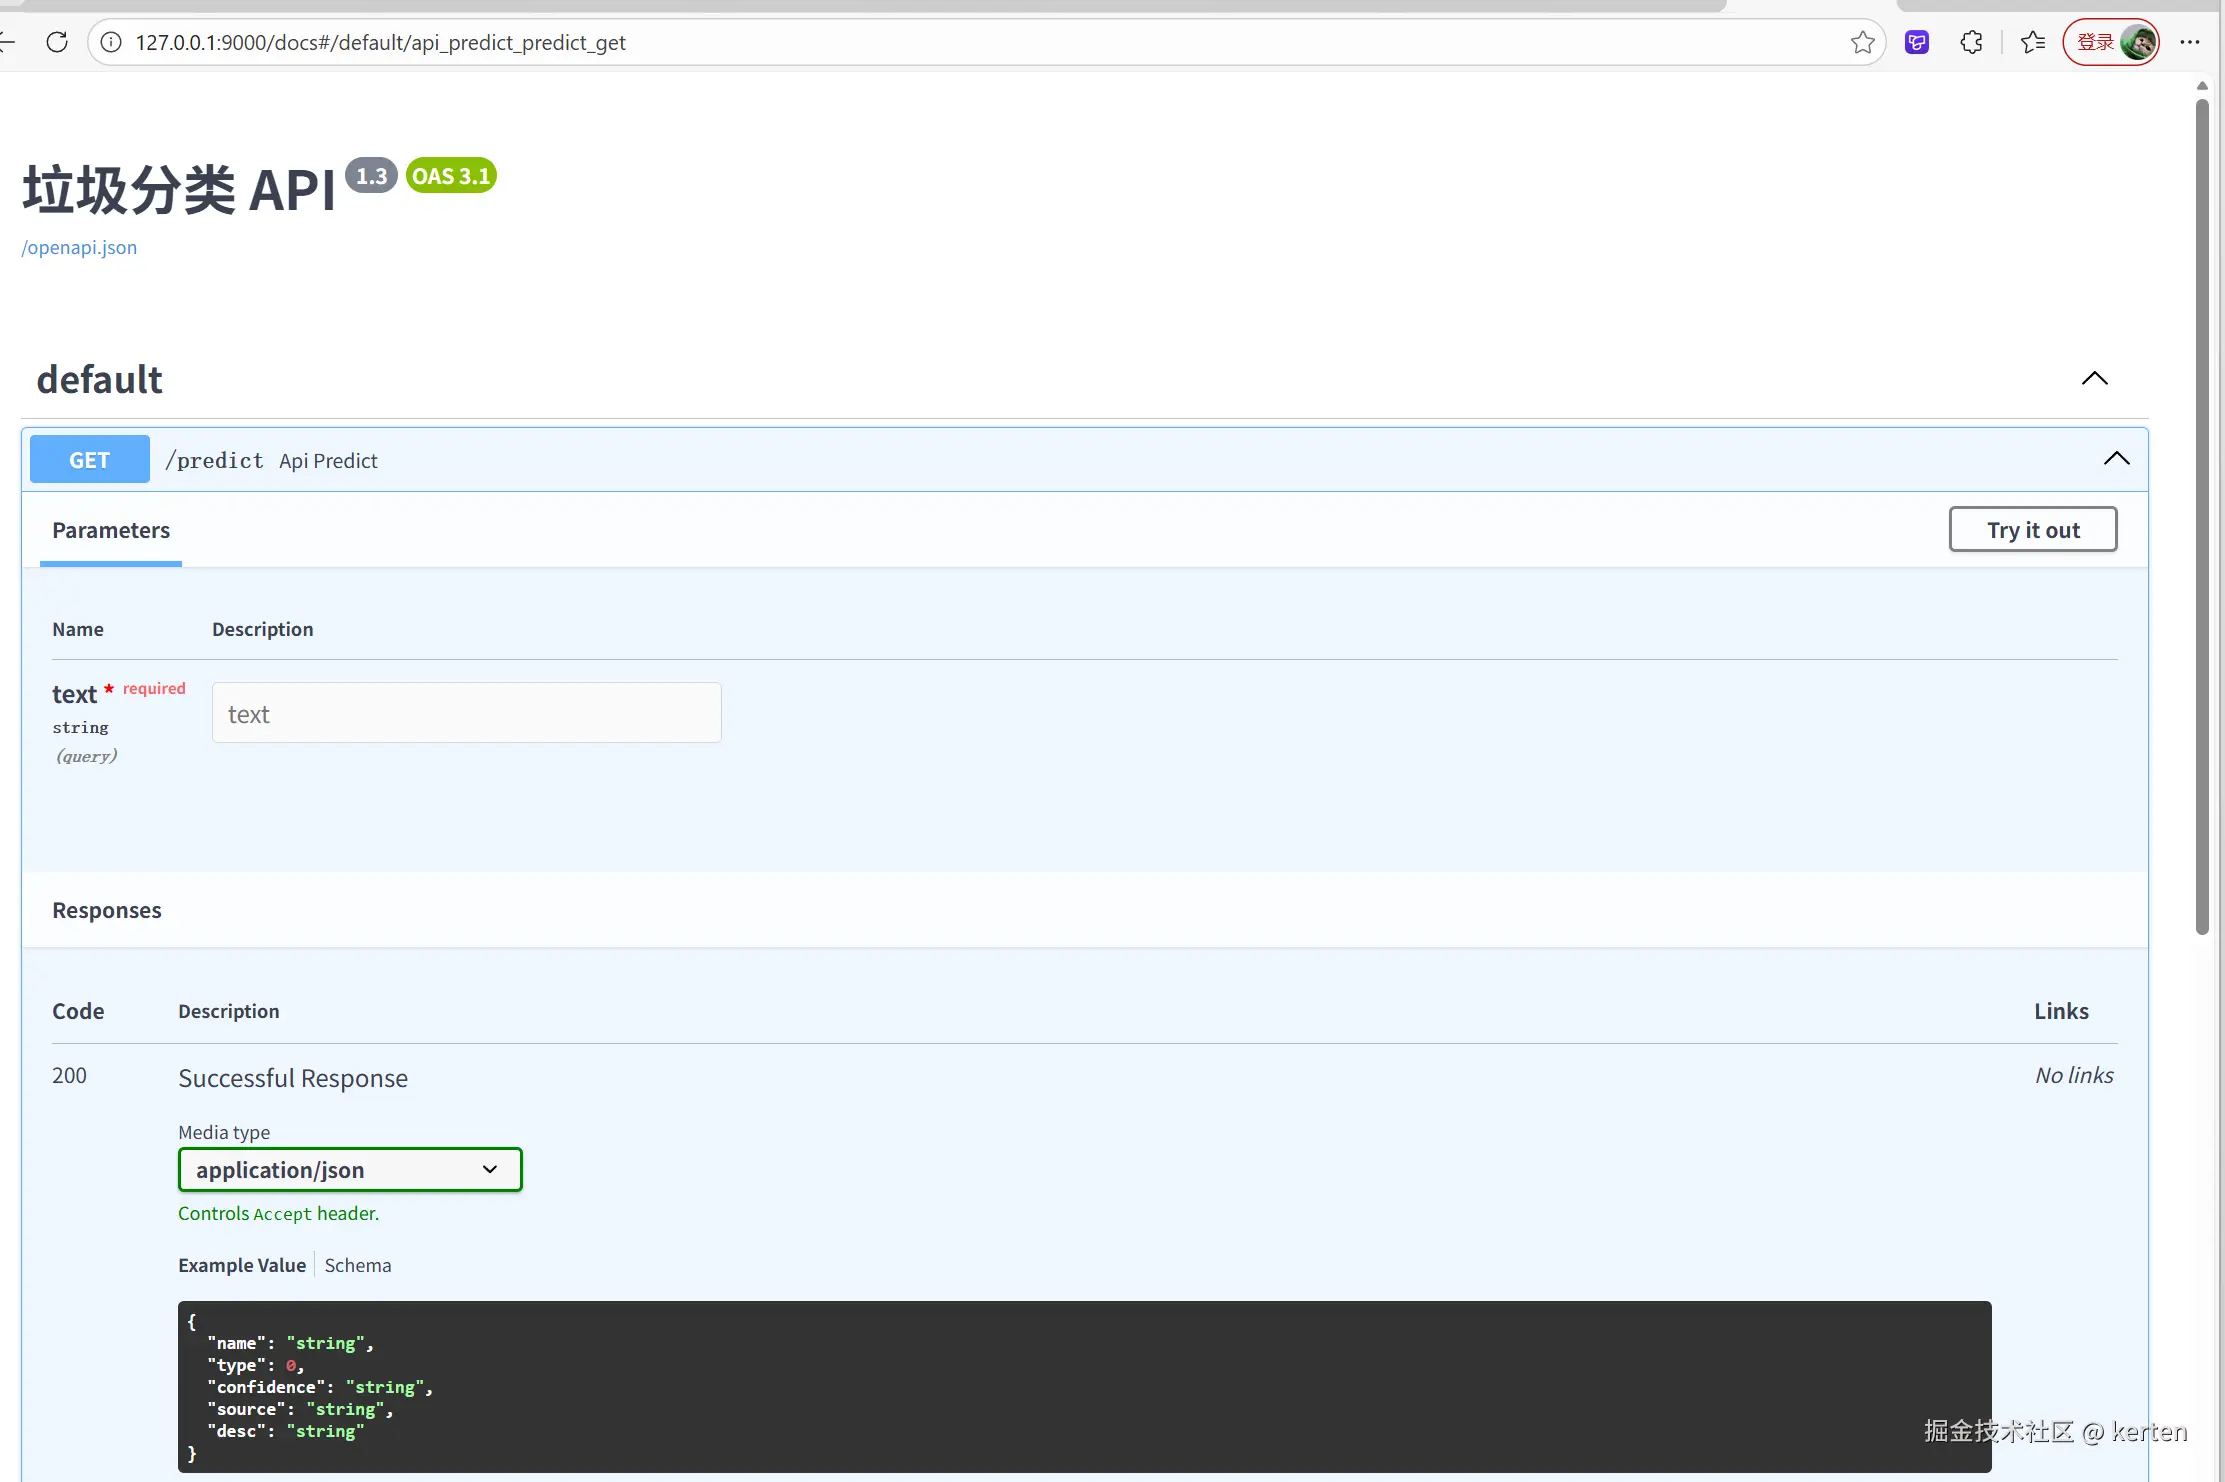Click the text query input field

click(x=466, y=713)
